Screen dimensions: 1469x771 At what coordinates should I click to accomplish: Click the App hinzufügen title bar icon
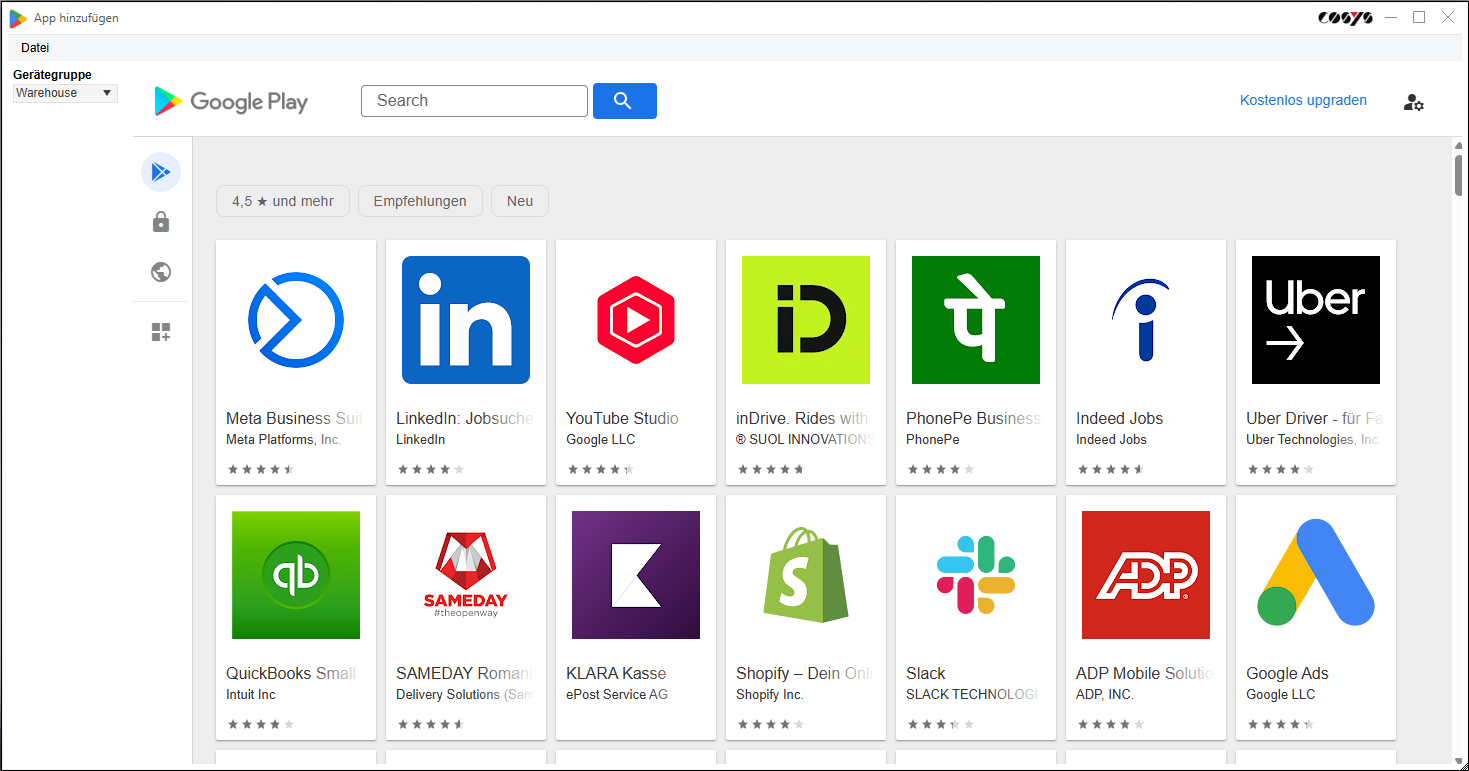(17, 18)
